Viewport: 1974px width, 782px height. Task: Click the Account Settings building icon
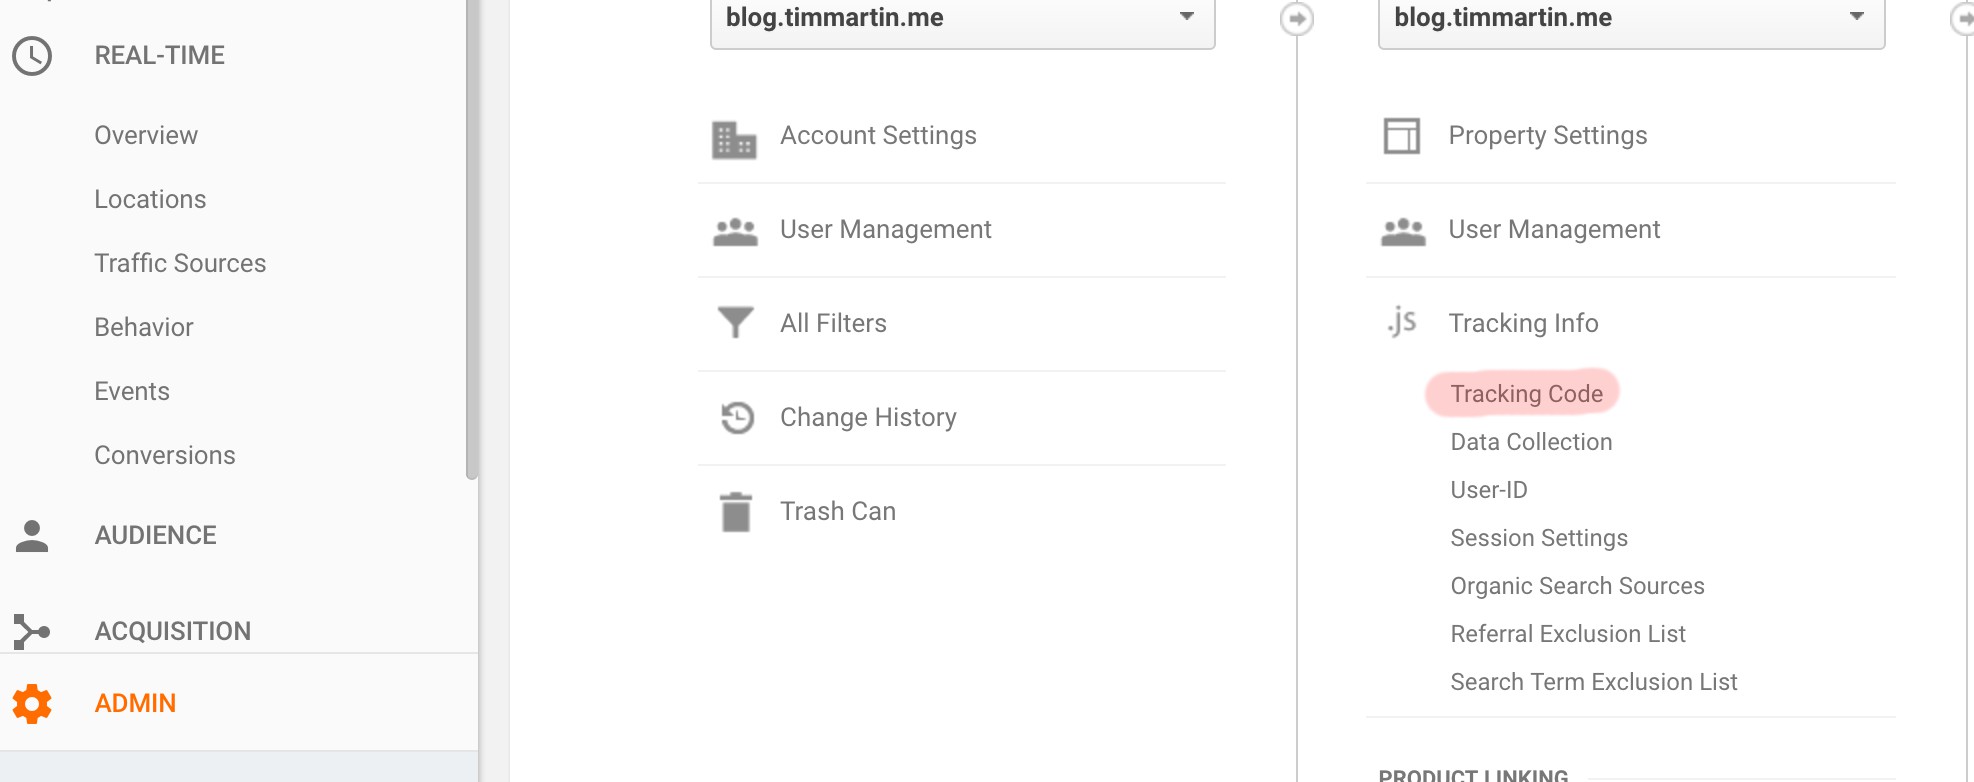pyautogui.click(x=734, y=140)
